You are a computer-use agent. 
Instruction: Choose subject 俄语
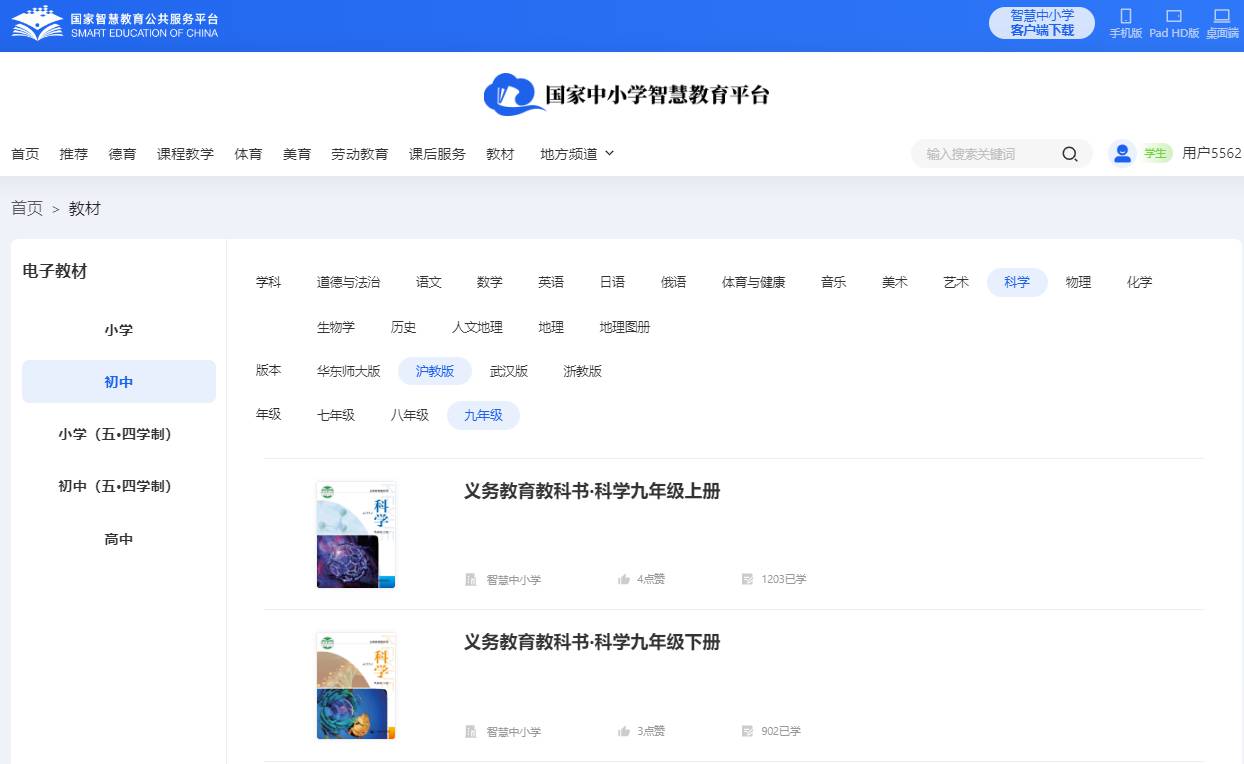(x=674, y=282)
